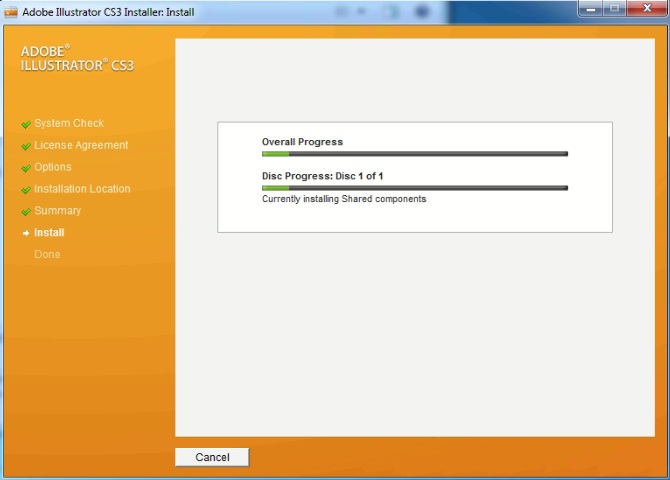The image size is (670, 480).
Task: Select the Installation Location step label
Action: 82,188
